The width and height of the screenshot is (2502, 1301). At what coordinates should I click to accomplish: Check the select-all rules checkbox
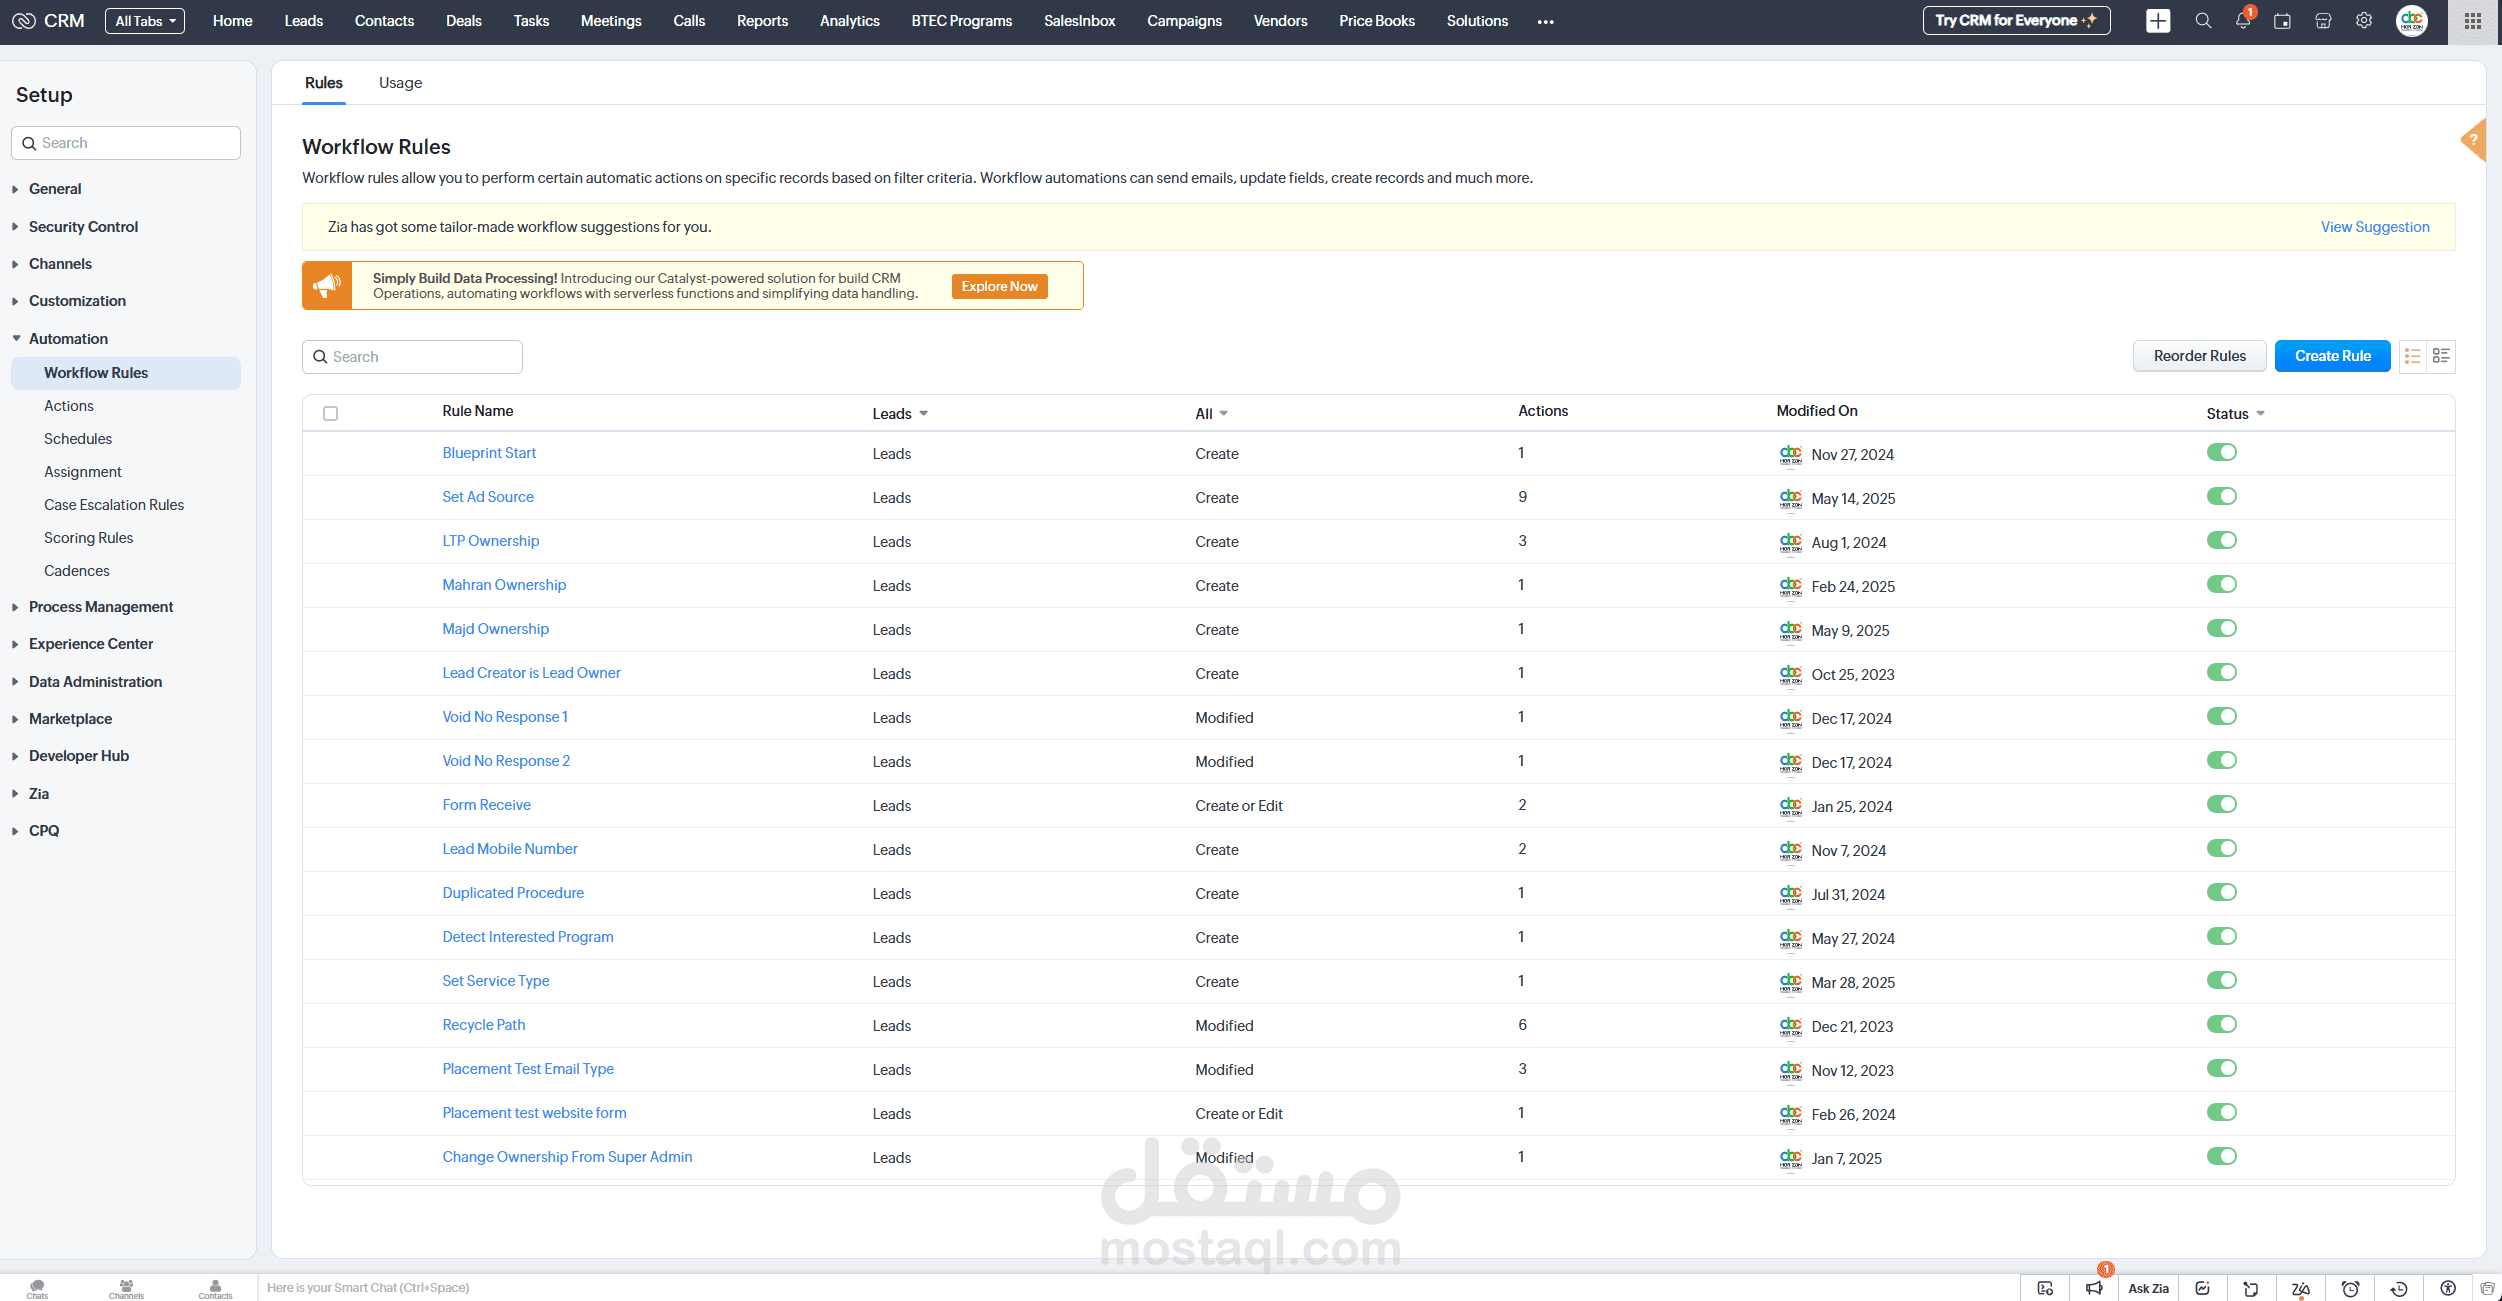click(x=331, y=414)
